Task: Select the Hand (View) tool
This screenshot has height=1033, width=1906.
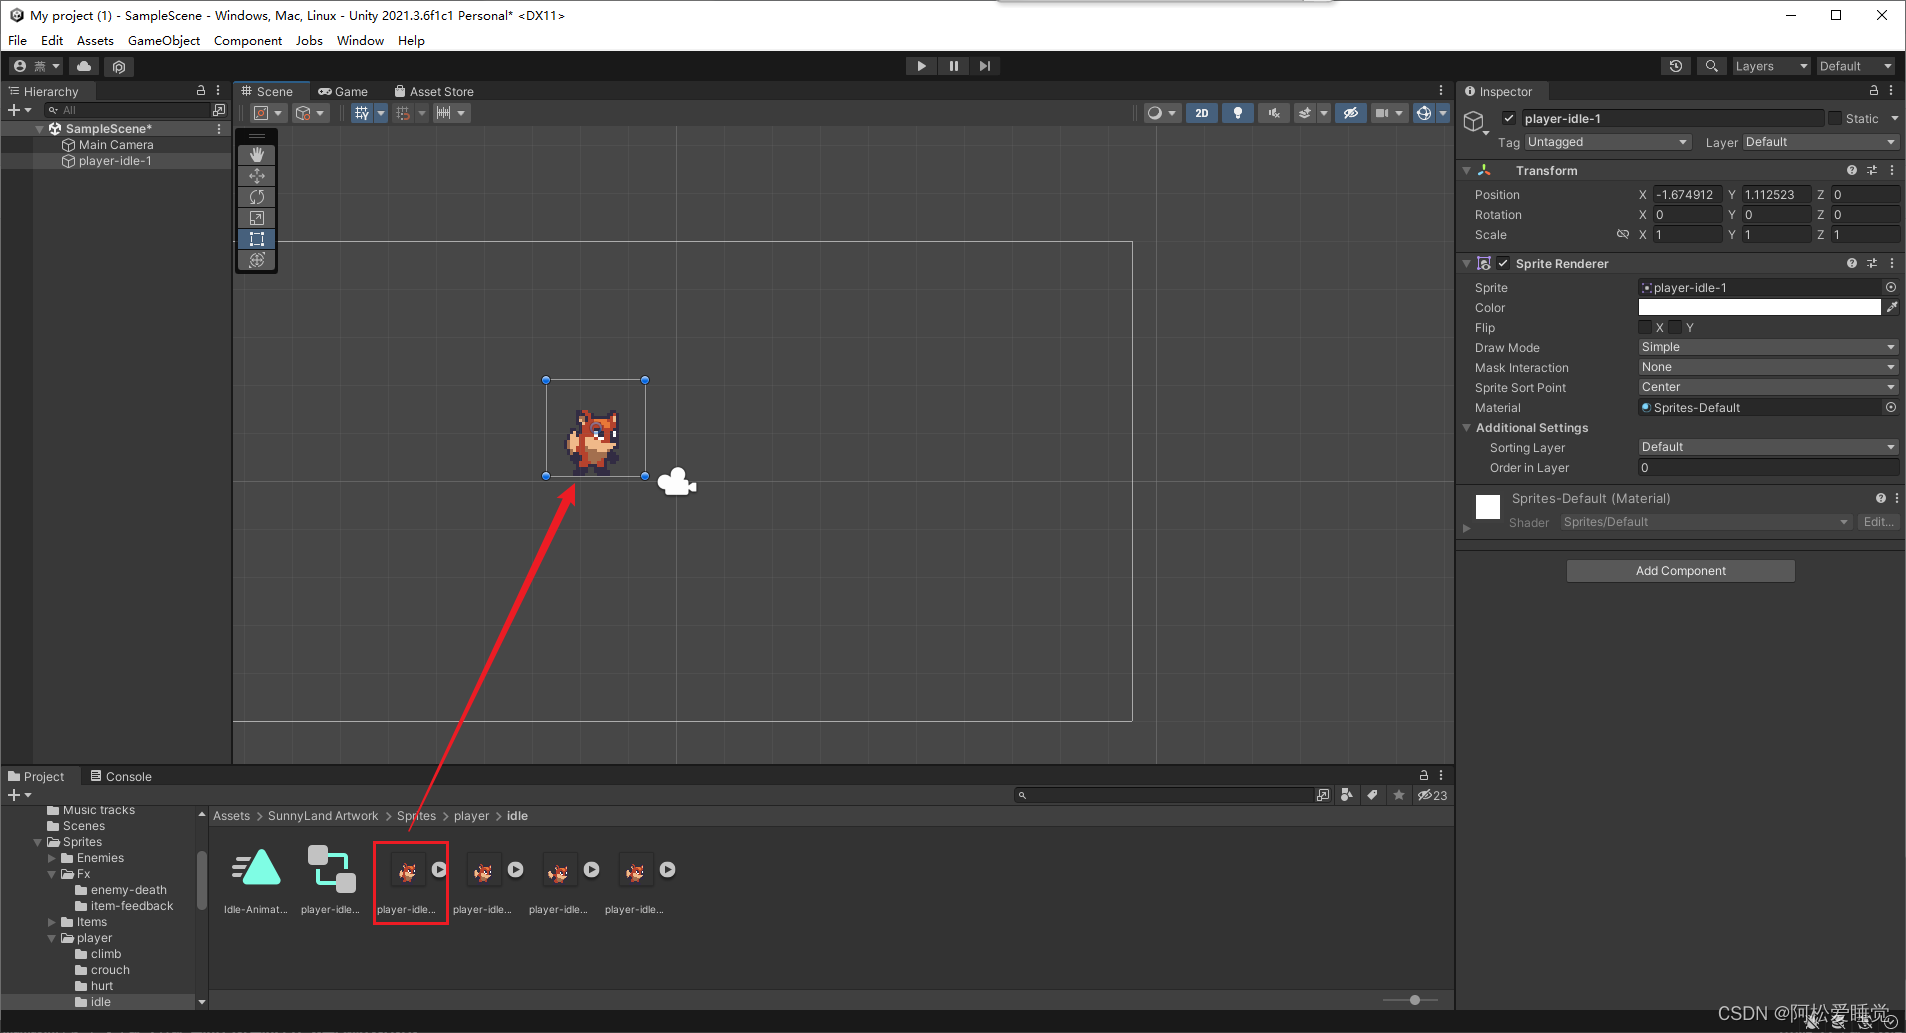Action: tap(257, 155)
